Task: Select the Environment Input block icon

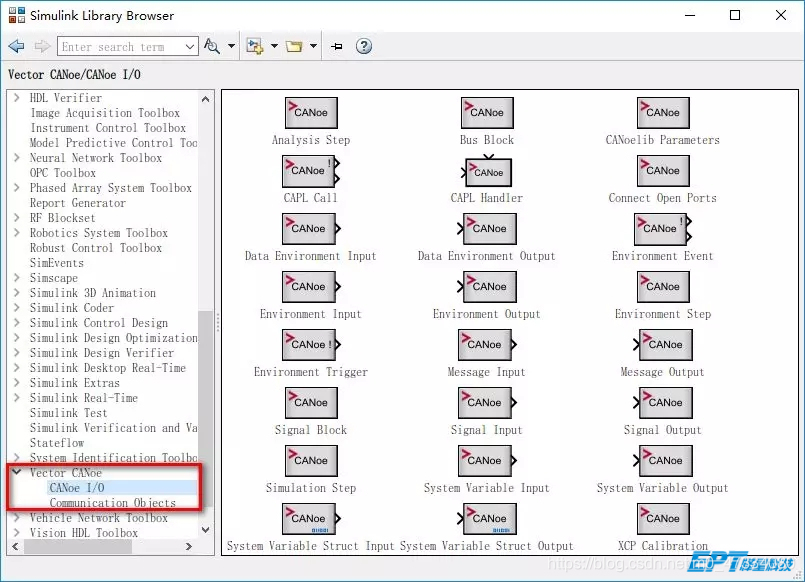Action: coord(311,287)
